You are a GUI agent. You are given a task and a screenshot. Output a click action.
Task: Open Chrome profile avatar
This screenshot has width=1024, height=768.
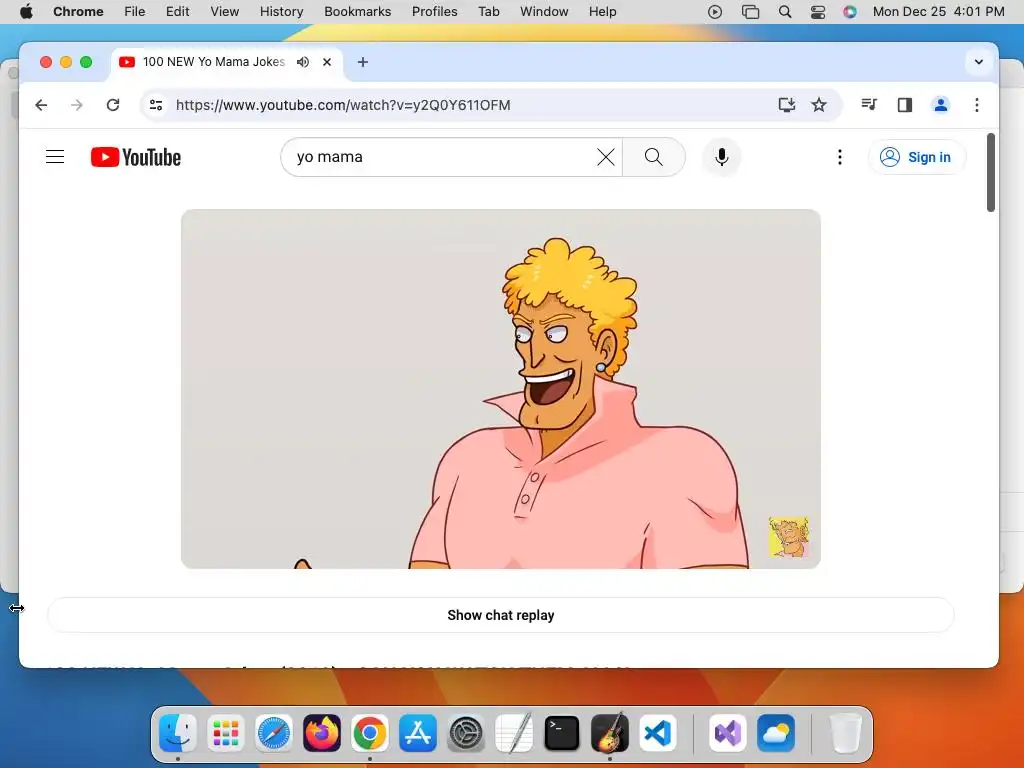click(940, 104)
